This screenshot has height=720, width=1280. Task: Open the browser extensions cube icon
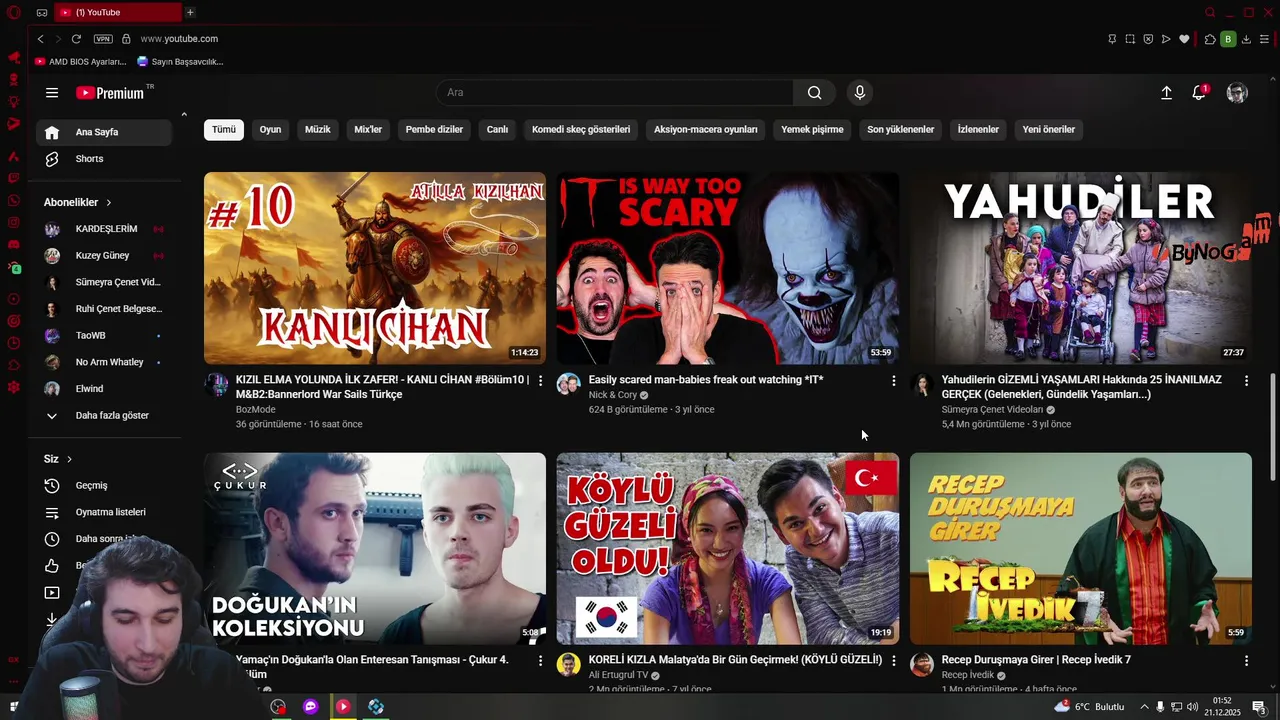(1210, 39)
